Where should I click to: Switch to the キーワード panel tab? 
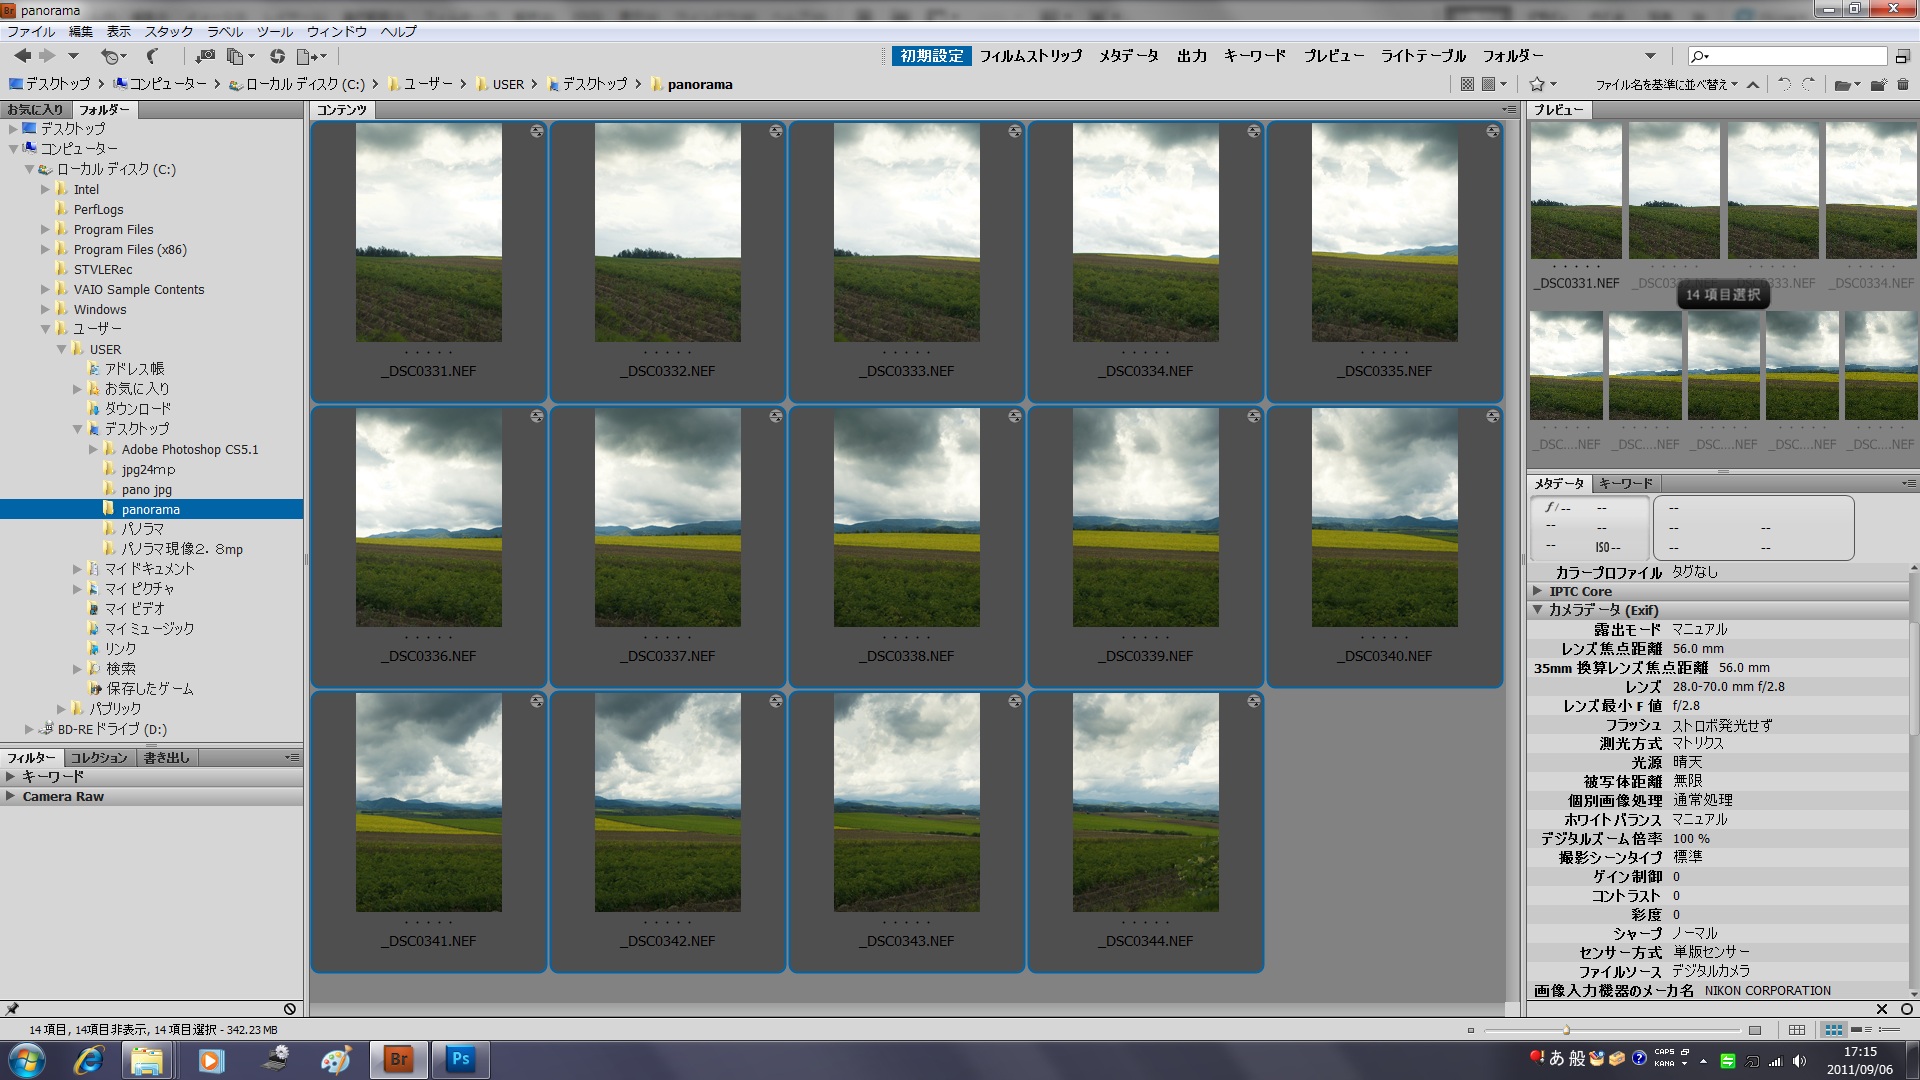point(1625,483)
